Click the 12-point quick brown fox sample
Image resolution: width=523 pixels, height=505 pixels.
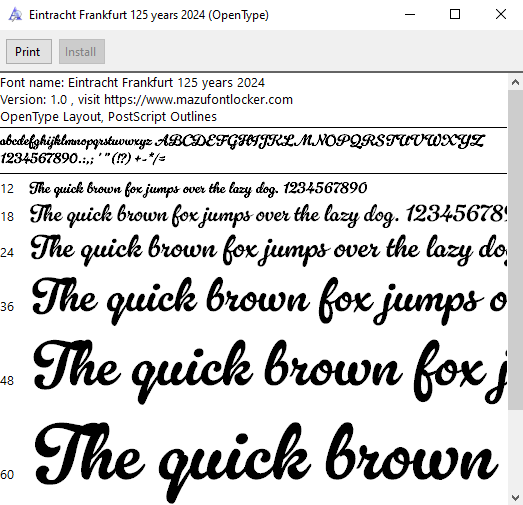pyautogui.click(x=198, y=189)
